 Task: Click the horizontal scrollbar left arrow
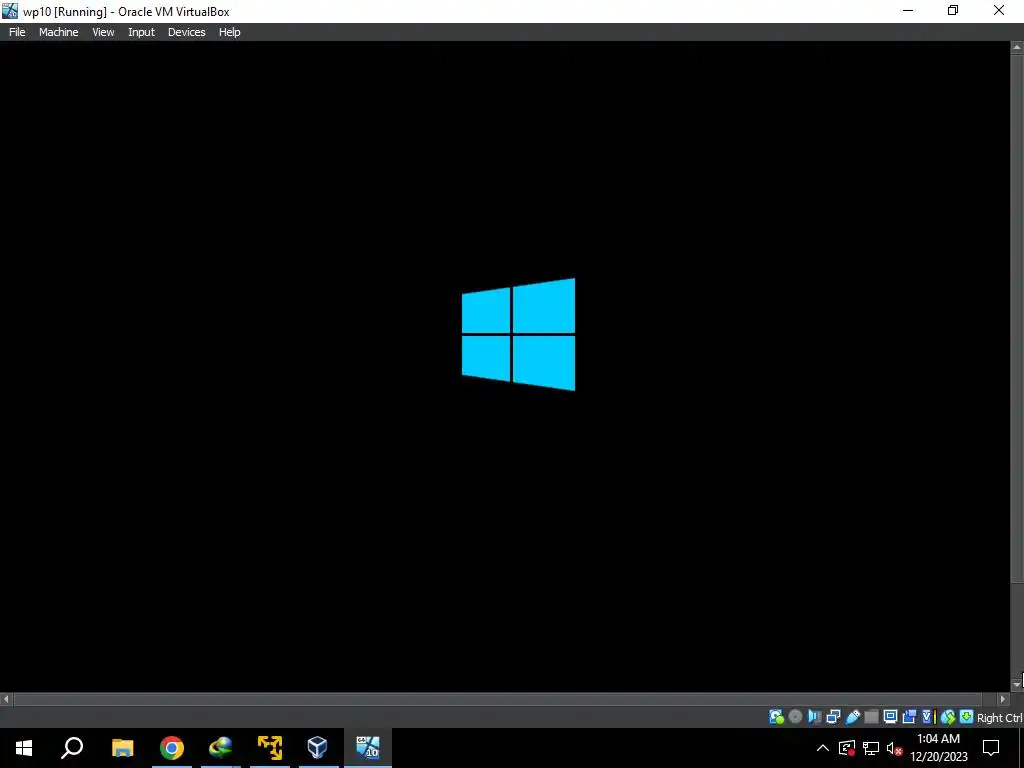tap(6, 699)
